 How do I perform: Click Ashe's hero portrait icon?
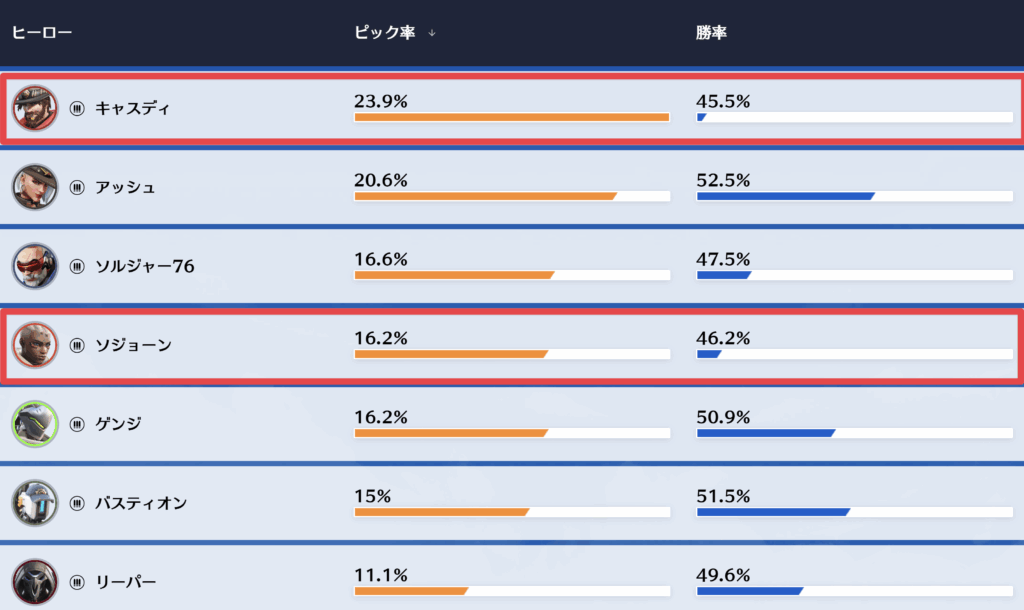pyautogui.click(x=35, y=187)
